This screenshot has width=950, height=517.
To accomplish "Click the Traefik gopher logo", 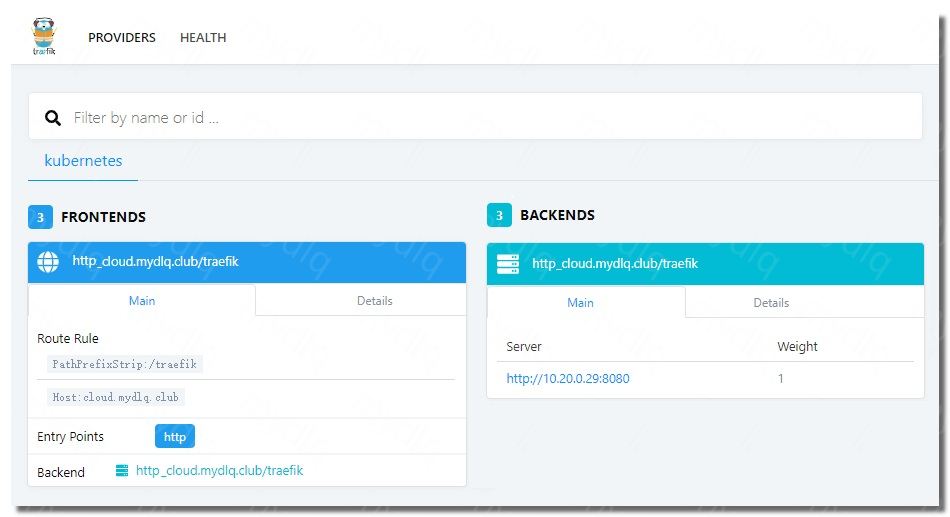I will (x=44, y=37).
